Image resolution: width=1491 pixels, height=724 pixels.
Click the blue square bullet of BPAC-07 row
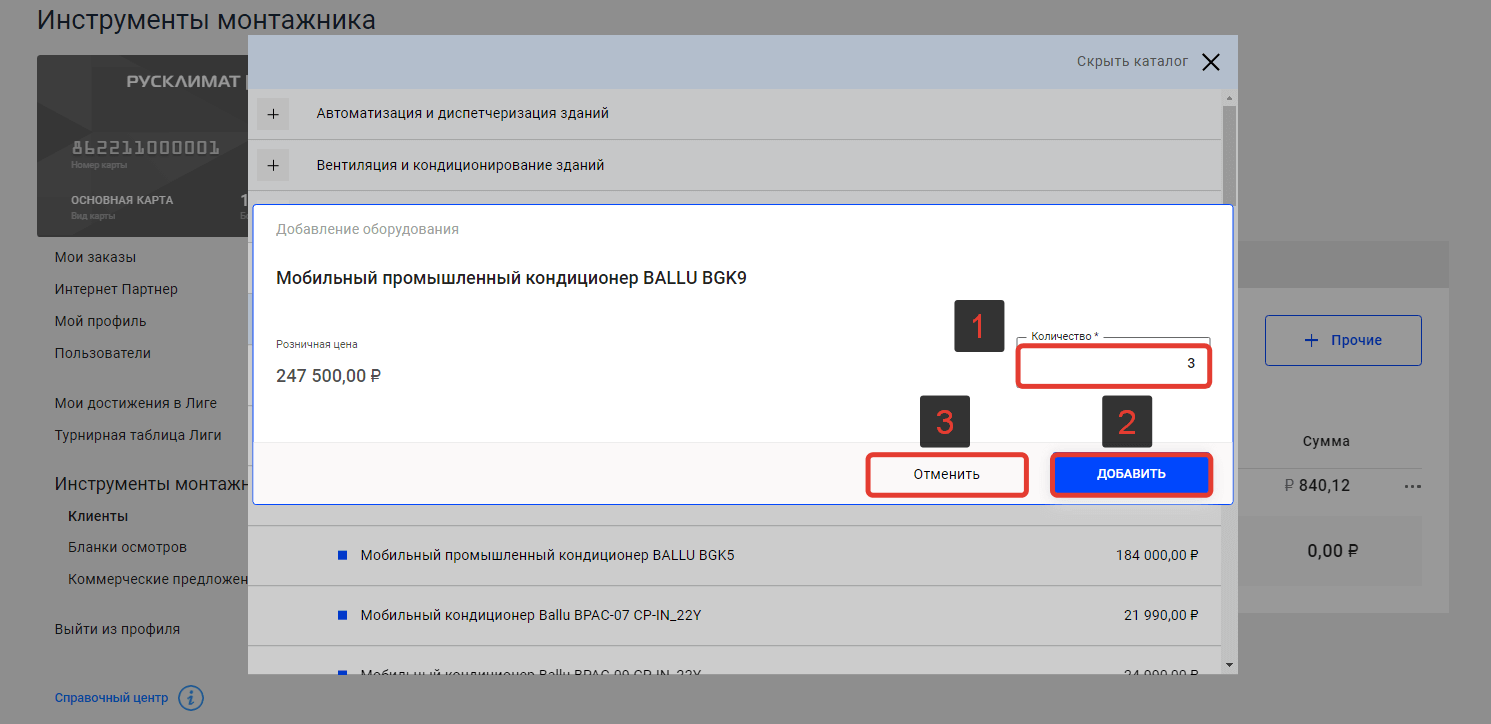[342, 615]
